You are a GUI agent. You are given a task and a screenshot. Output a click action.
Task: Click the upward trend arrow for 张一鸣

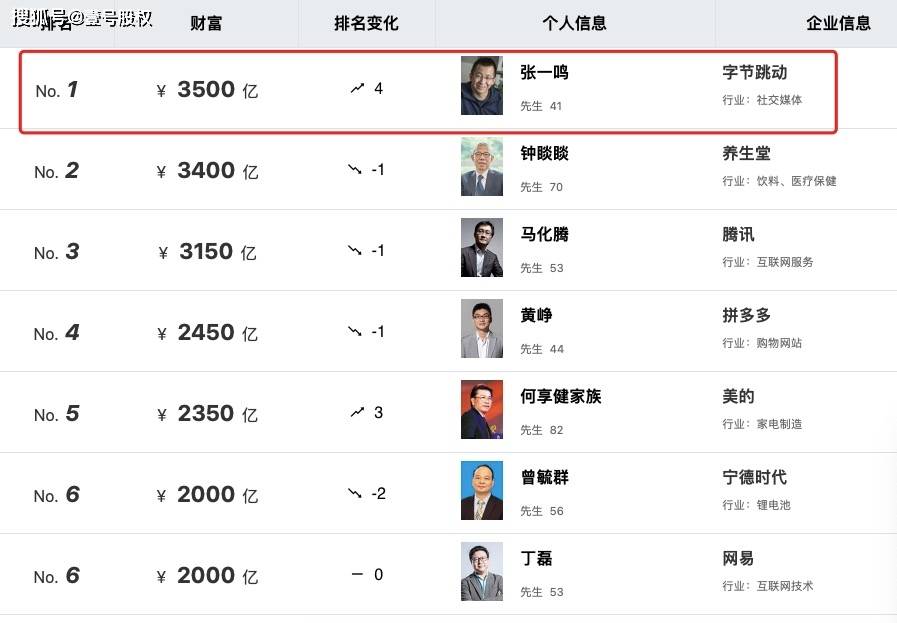tap(357, 89)
